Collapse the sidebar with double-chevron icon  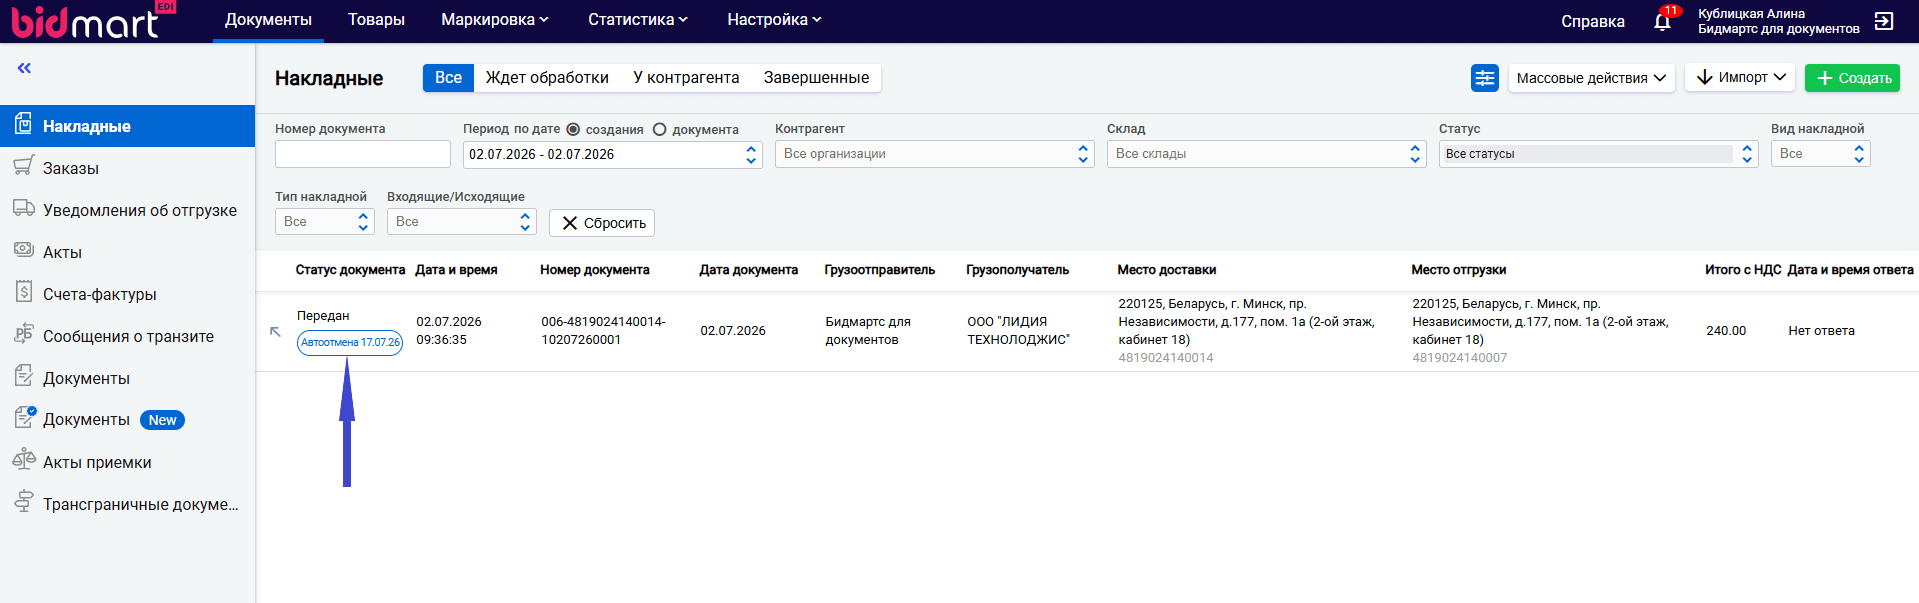click(24, 68)
